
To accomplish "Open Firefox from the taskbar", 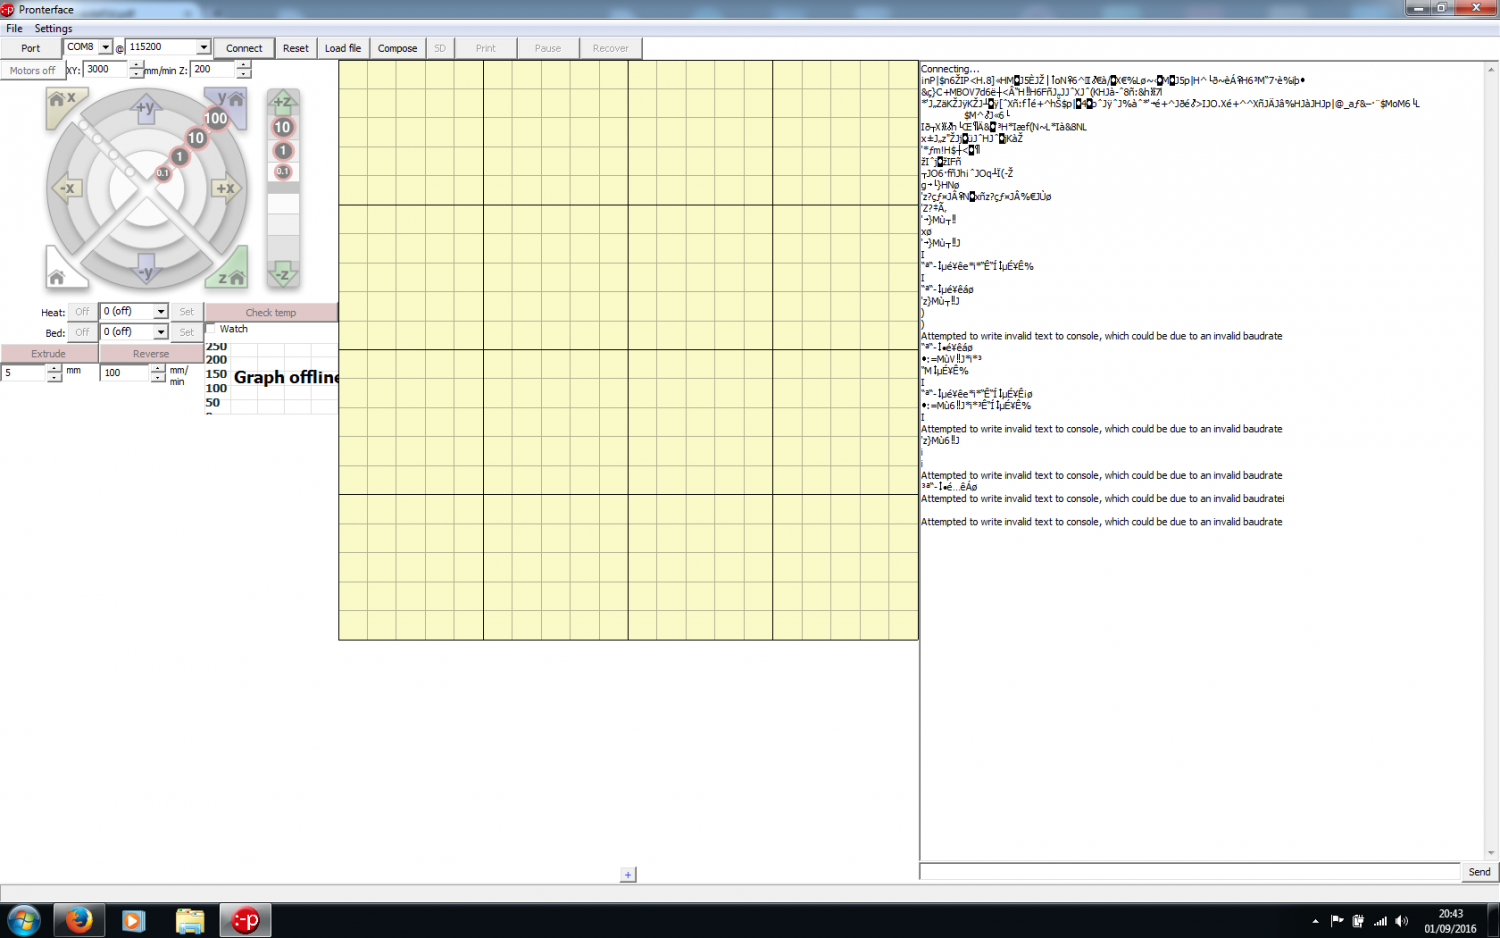I will 79,920.
